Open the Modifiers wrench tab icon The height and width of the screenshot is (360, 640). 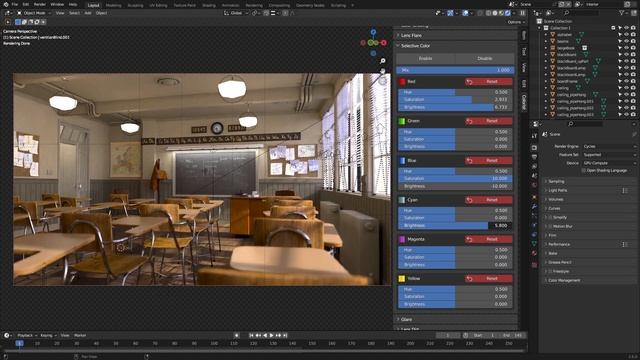(534, 207)
